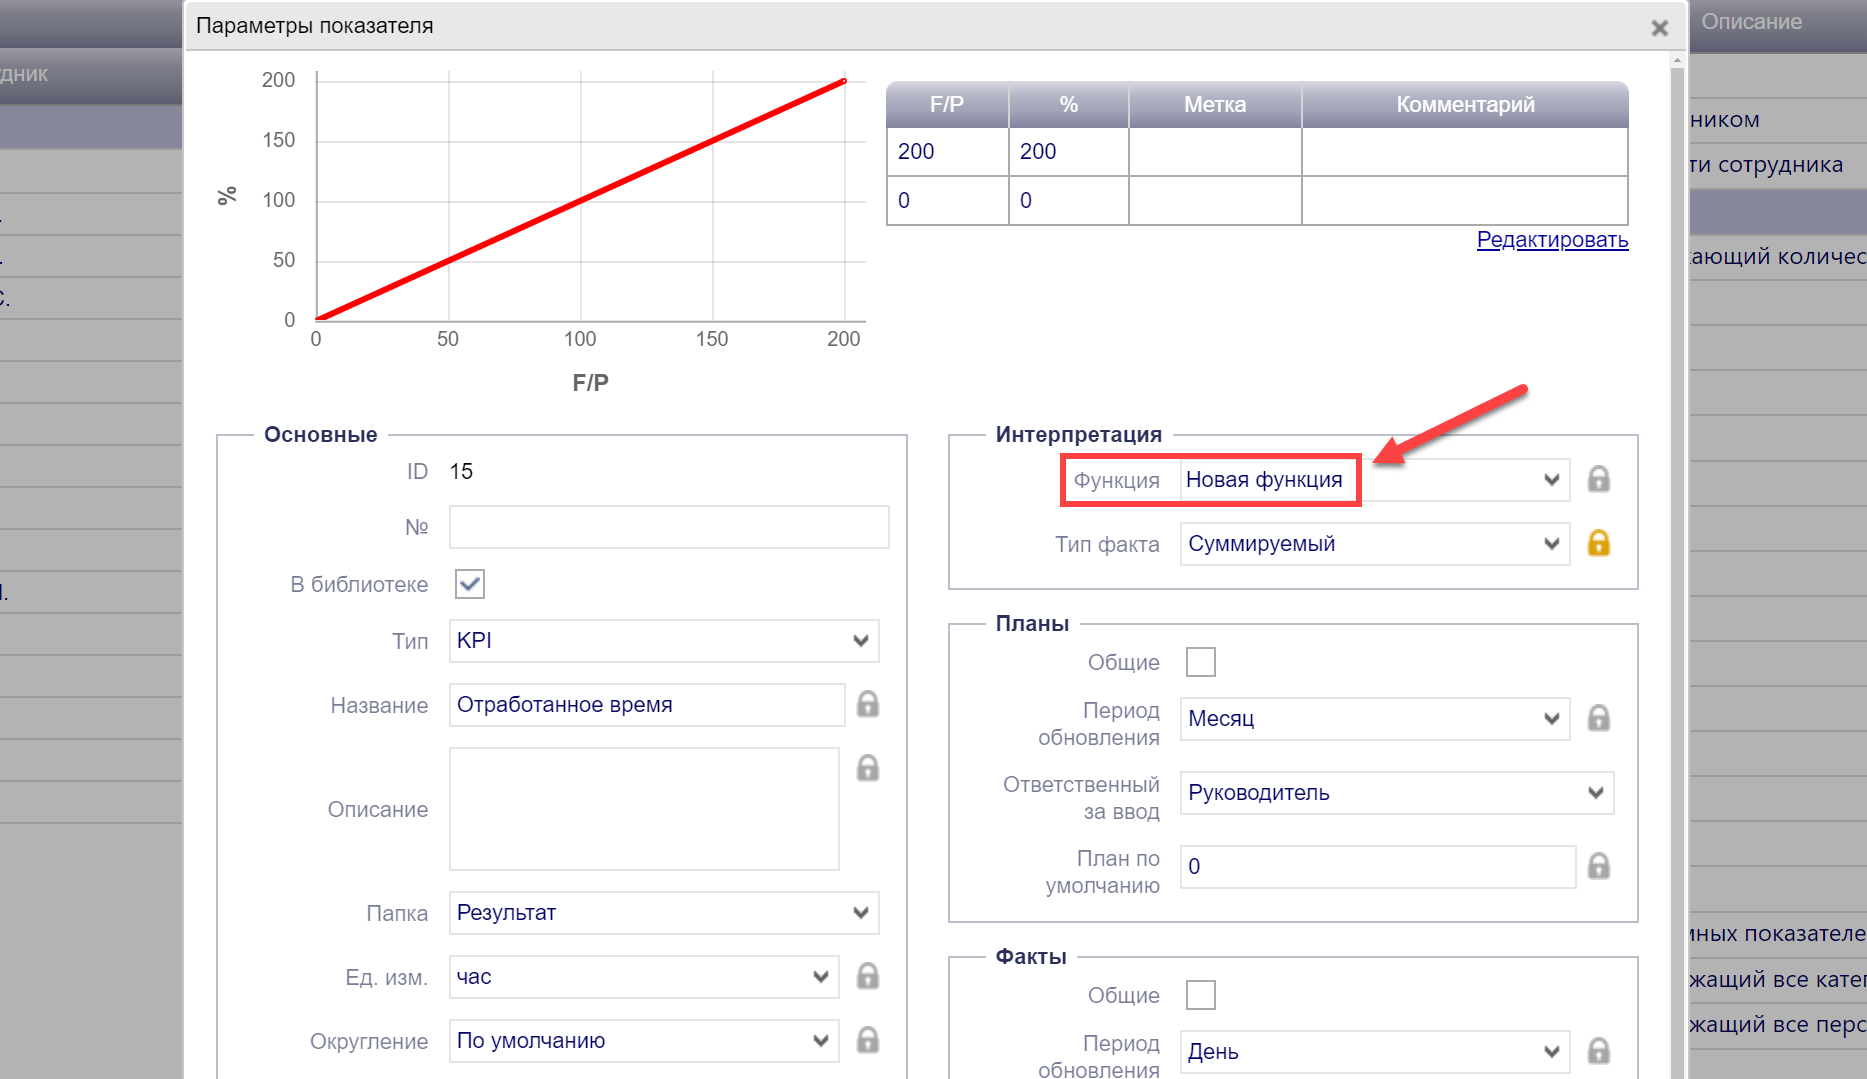Enable Общие checkbox in Факты section

click(x=1200, y=995)
